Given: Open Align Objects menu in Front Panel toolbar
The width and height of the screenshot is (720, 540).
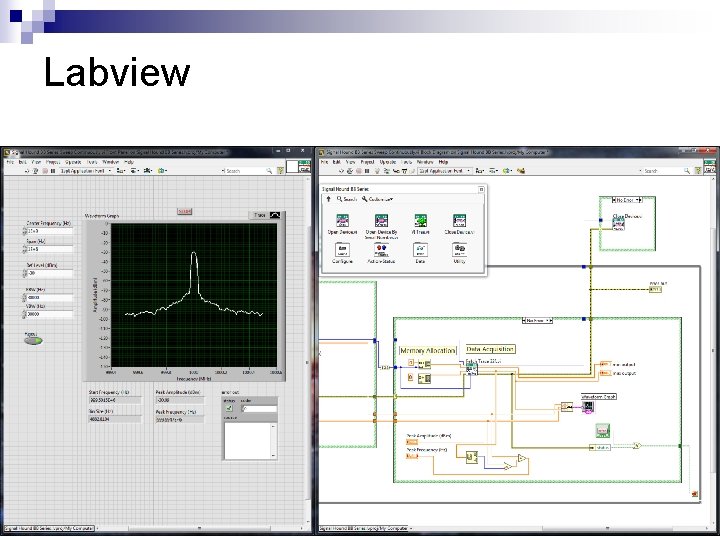Looking at the screenshot, I should (120, 171).
